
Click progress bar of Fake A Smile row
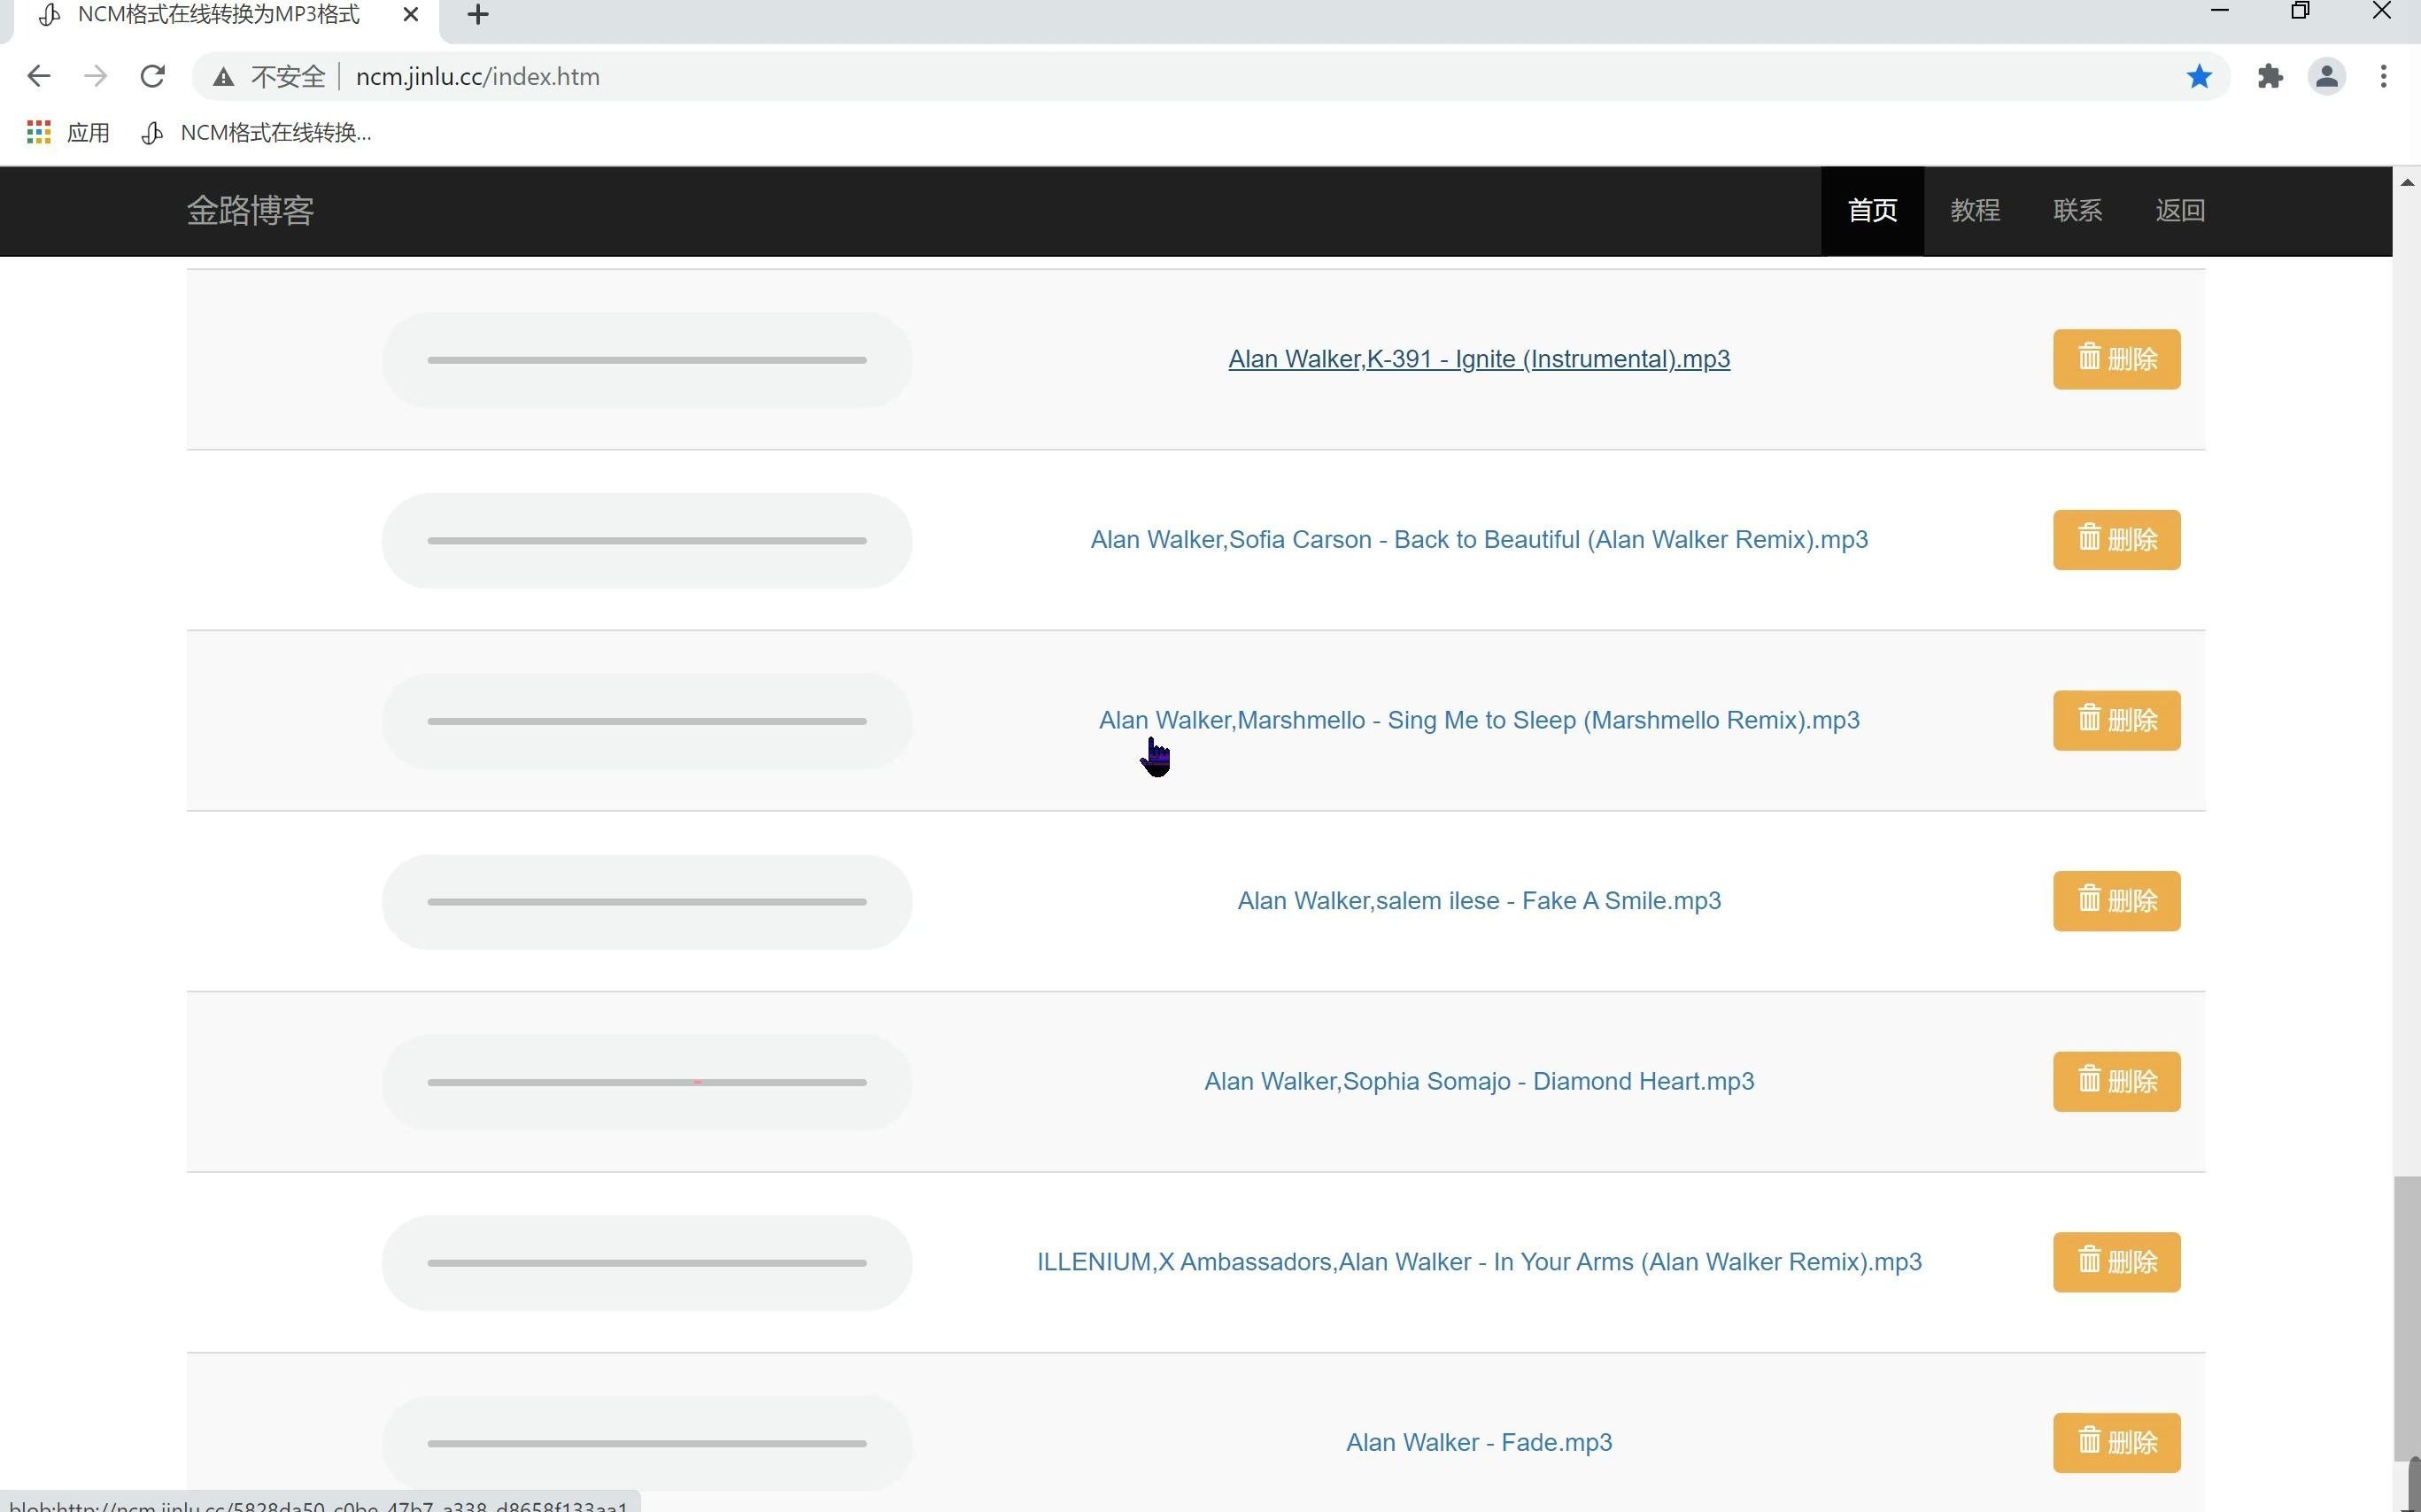(x=647, y=902)
